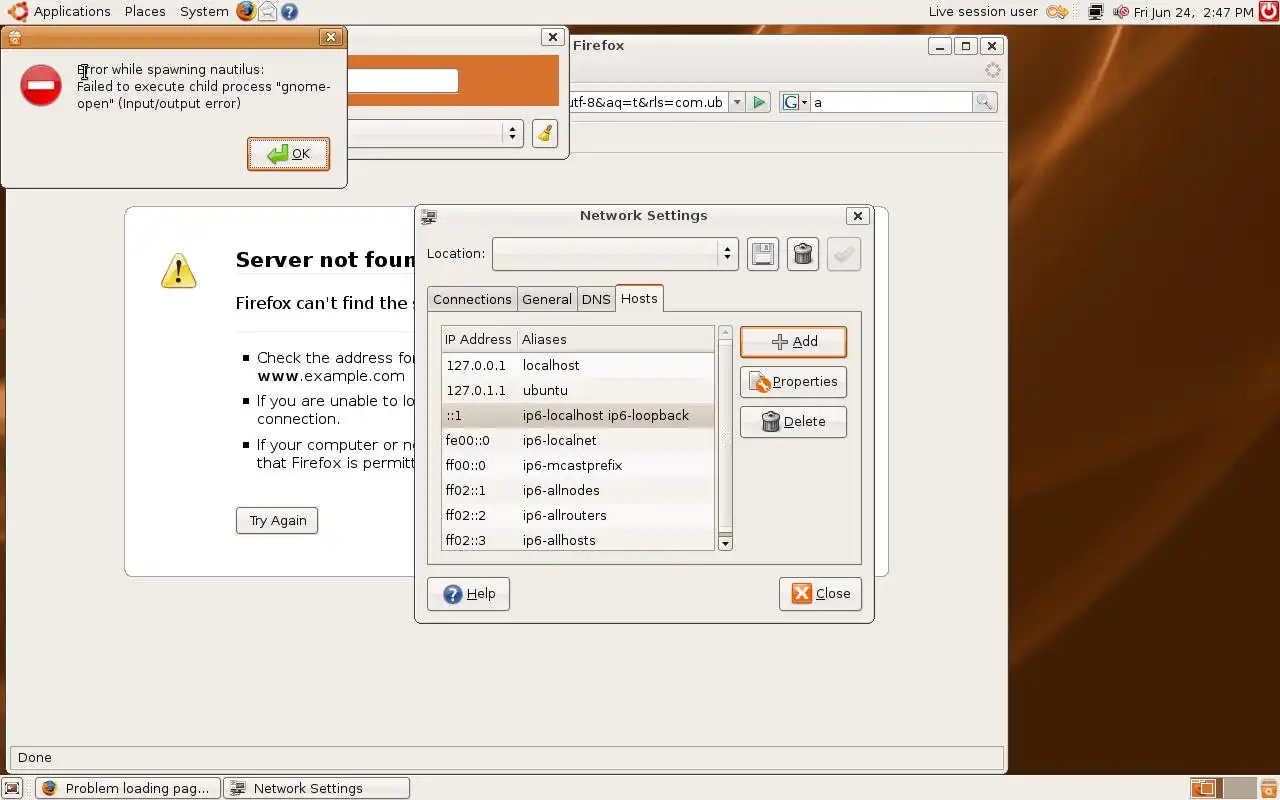
Task: Open the combo box beside the broom icon
Action: pyautogui.click(x=435, y=133)
